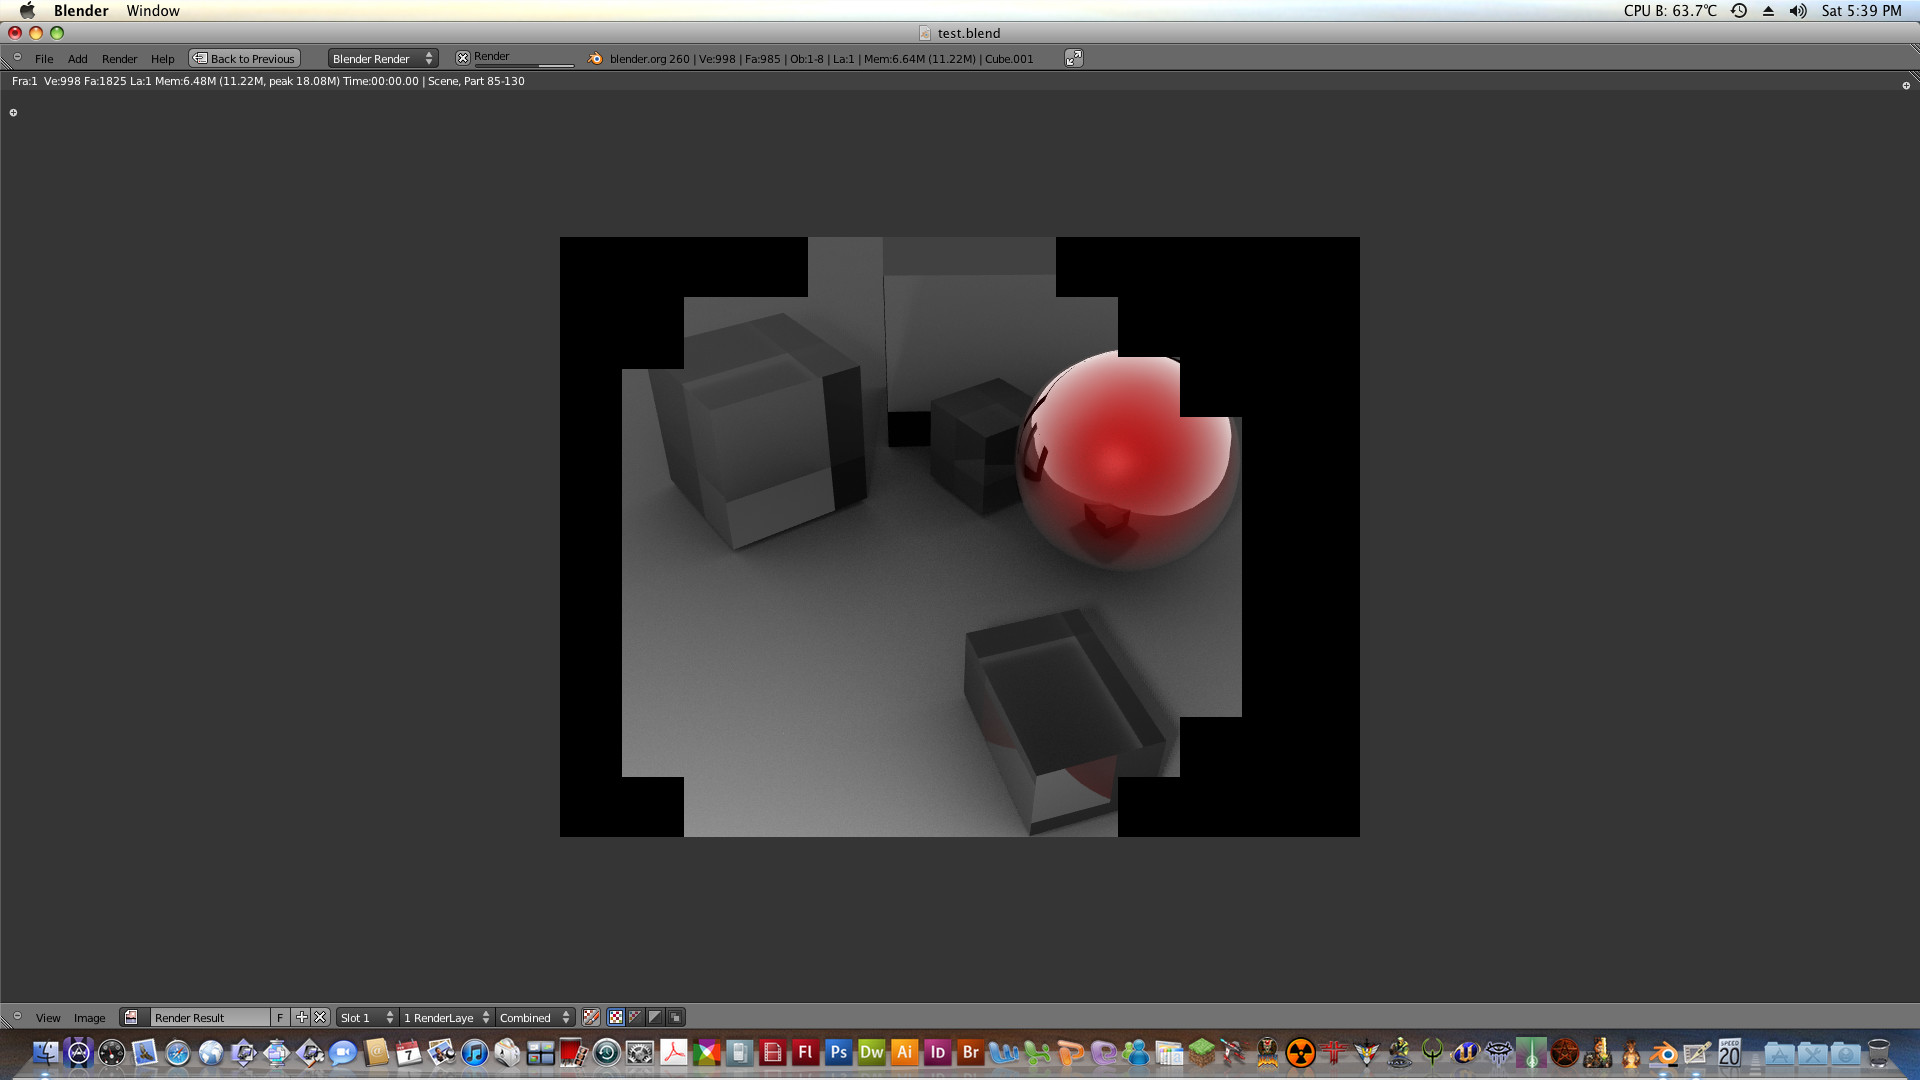This screenshot has height=1080, width=1920.
Task: Toggle alpha channel only display
Action: click(655, 1018)
